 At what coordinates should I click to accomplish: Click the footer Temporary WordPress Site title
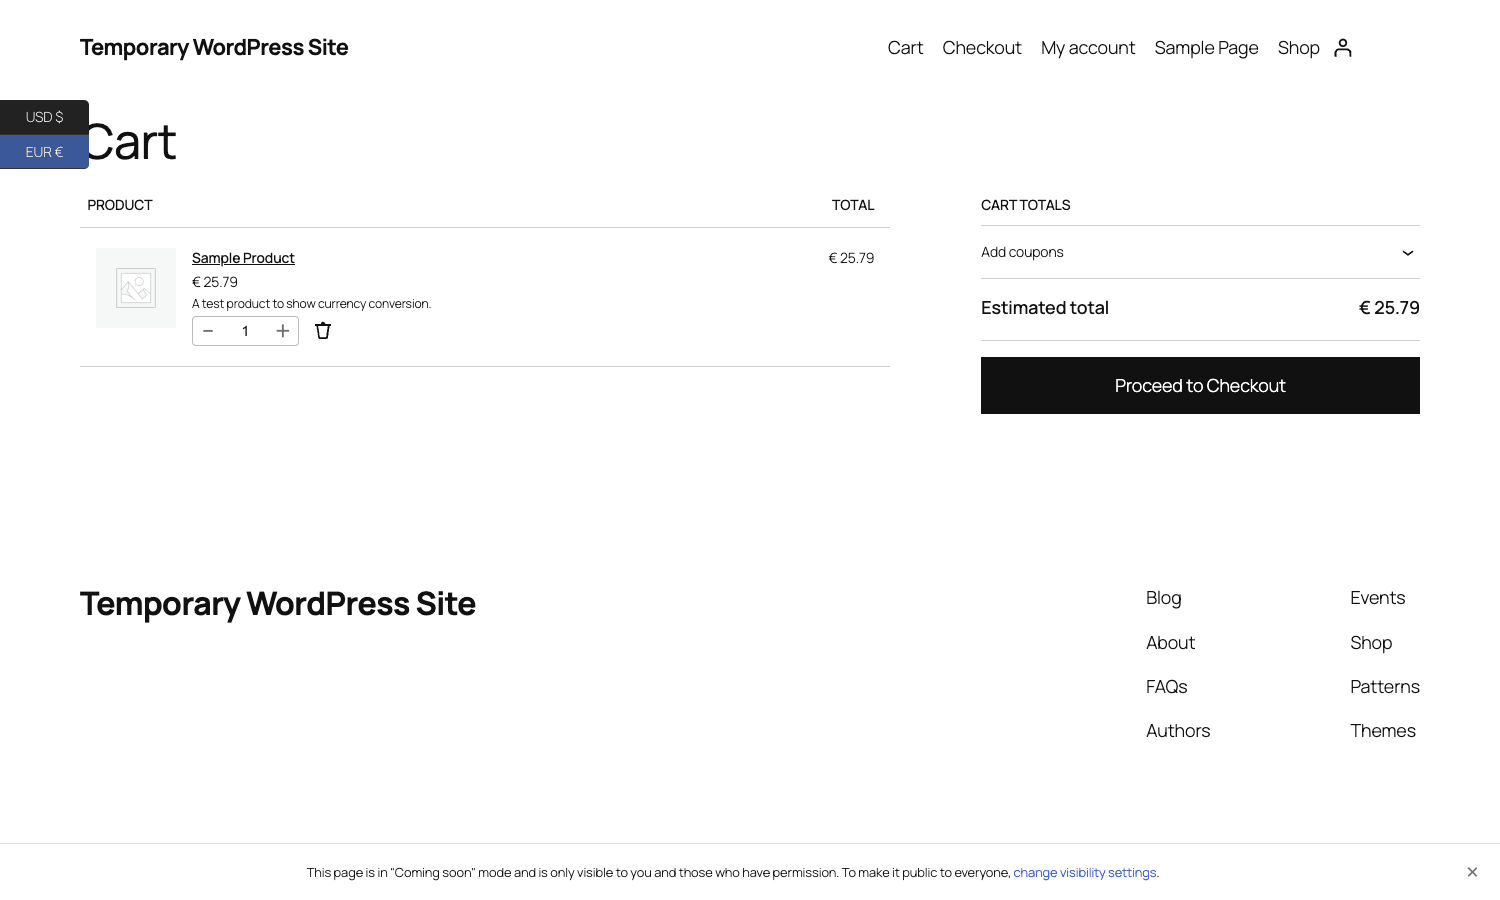coord(278,604)
